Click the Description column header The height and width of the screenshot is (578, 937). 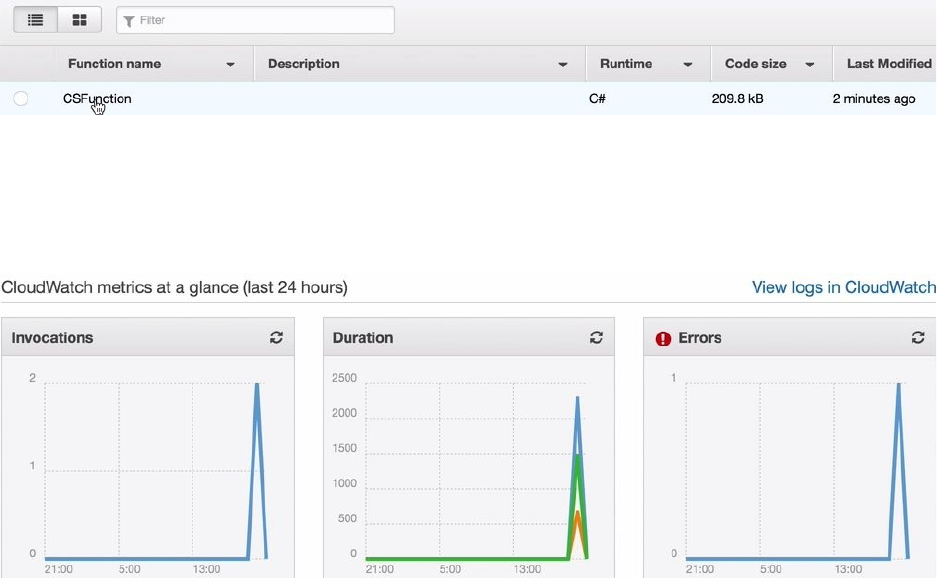click(x=304, y=63)
